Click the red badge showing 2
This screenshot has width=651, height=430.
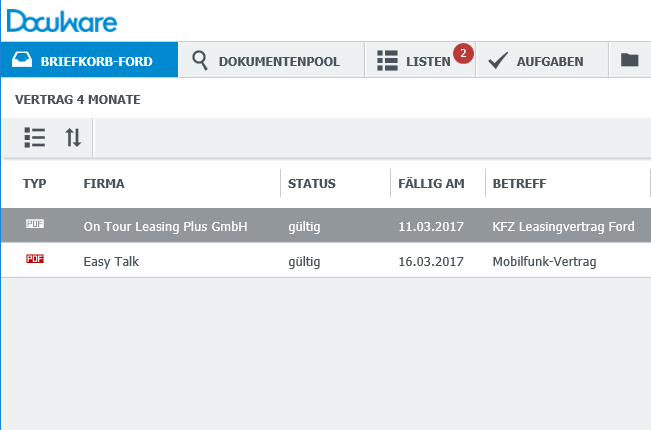coord(463,54)
